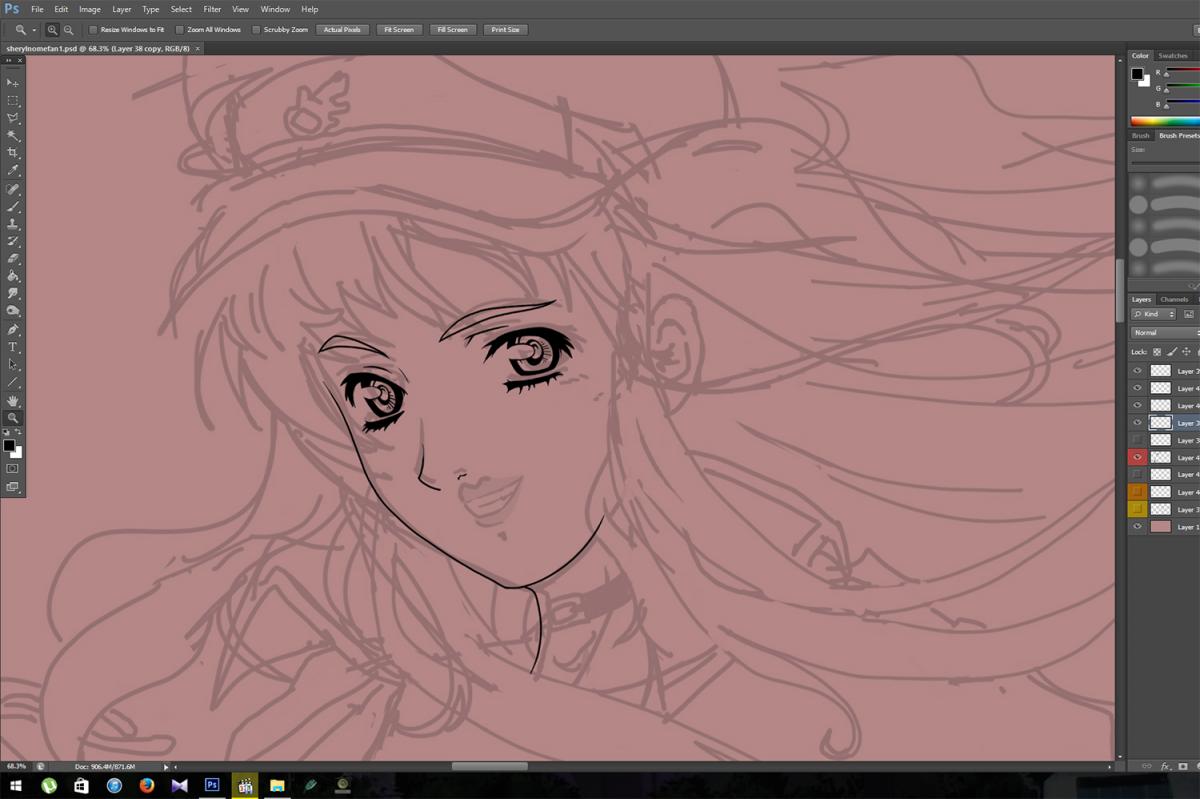Pick a color from the spectrum ramp
This screenshot has height=799, width=1200.
(1165, 121)
